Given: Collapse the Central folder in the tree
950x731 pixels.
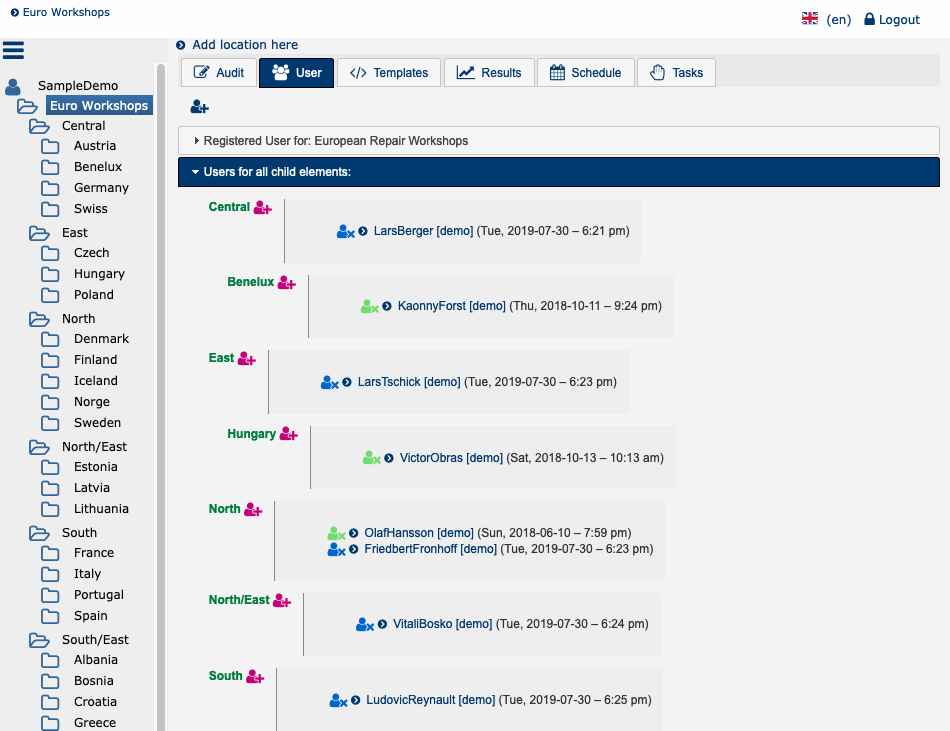Looking at the screenshot, I should click(39, 126).
